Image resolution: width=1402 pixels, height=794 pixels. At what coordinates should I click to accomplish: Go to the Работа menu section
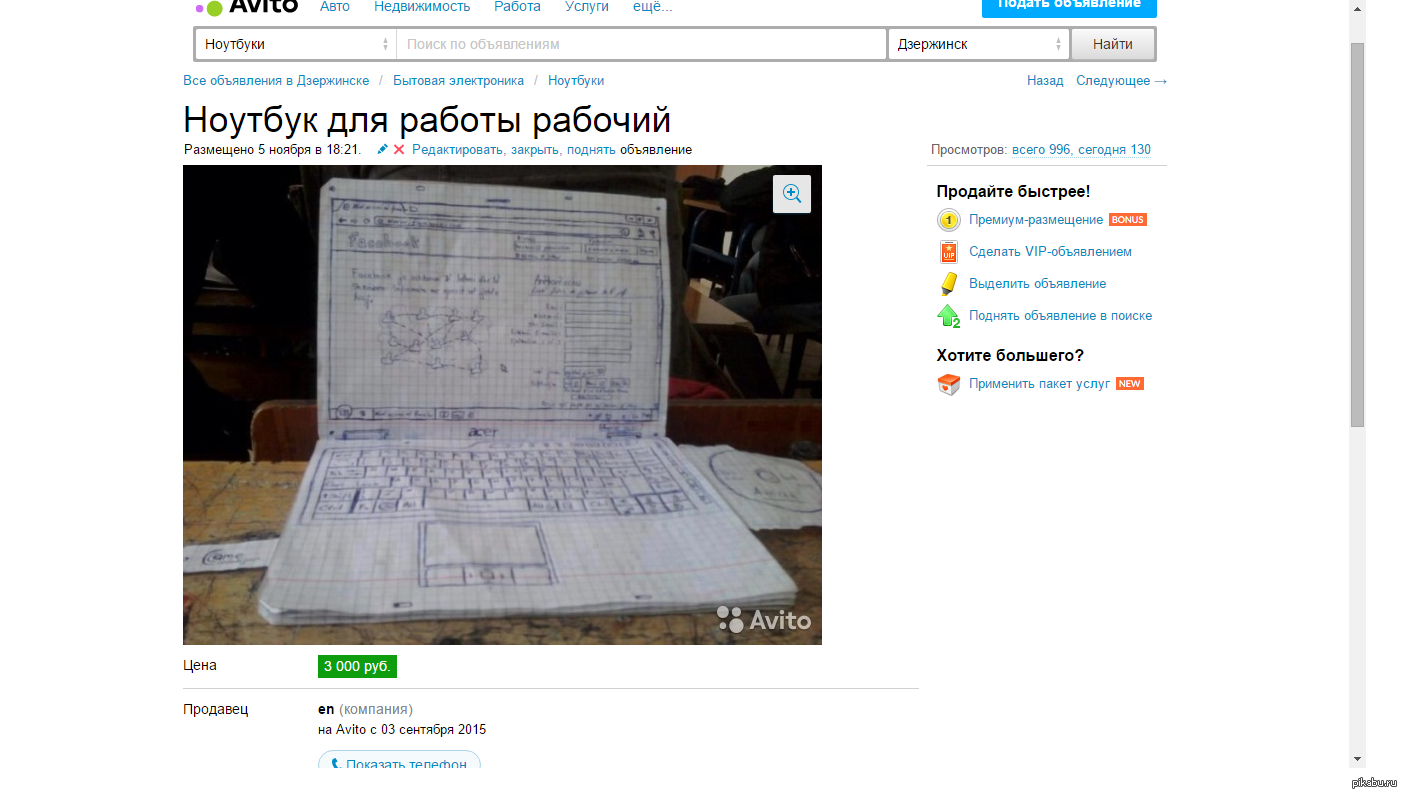(517, 7)
